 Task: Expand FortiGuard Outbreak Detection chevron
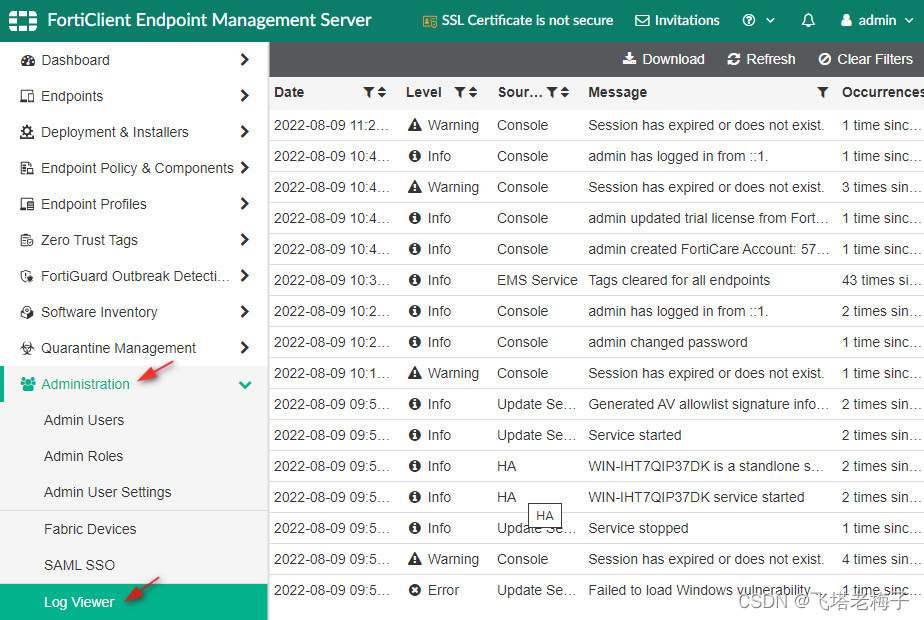(245, 275)
